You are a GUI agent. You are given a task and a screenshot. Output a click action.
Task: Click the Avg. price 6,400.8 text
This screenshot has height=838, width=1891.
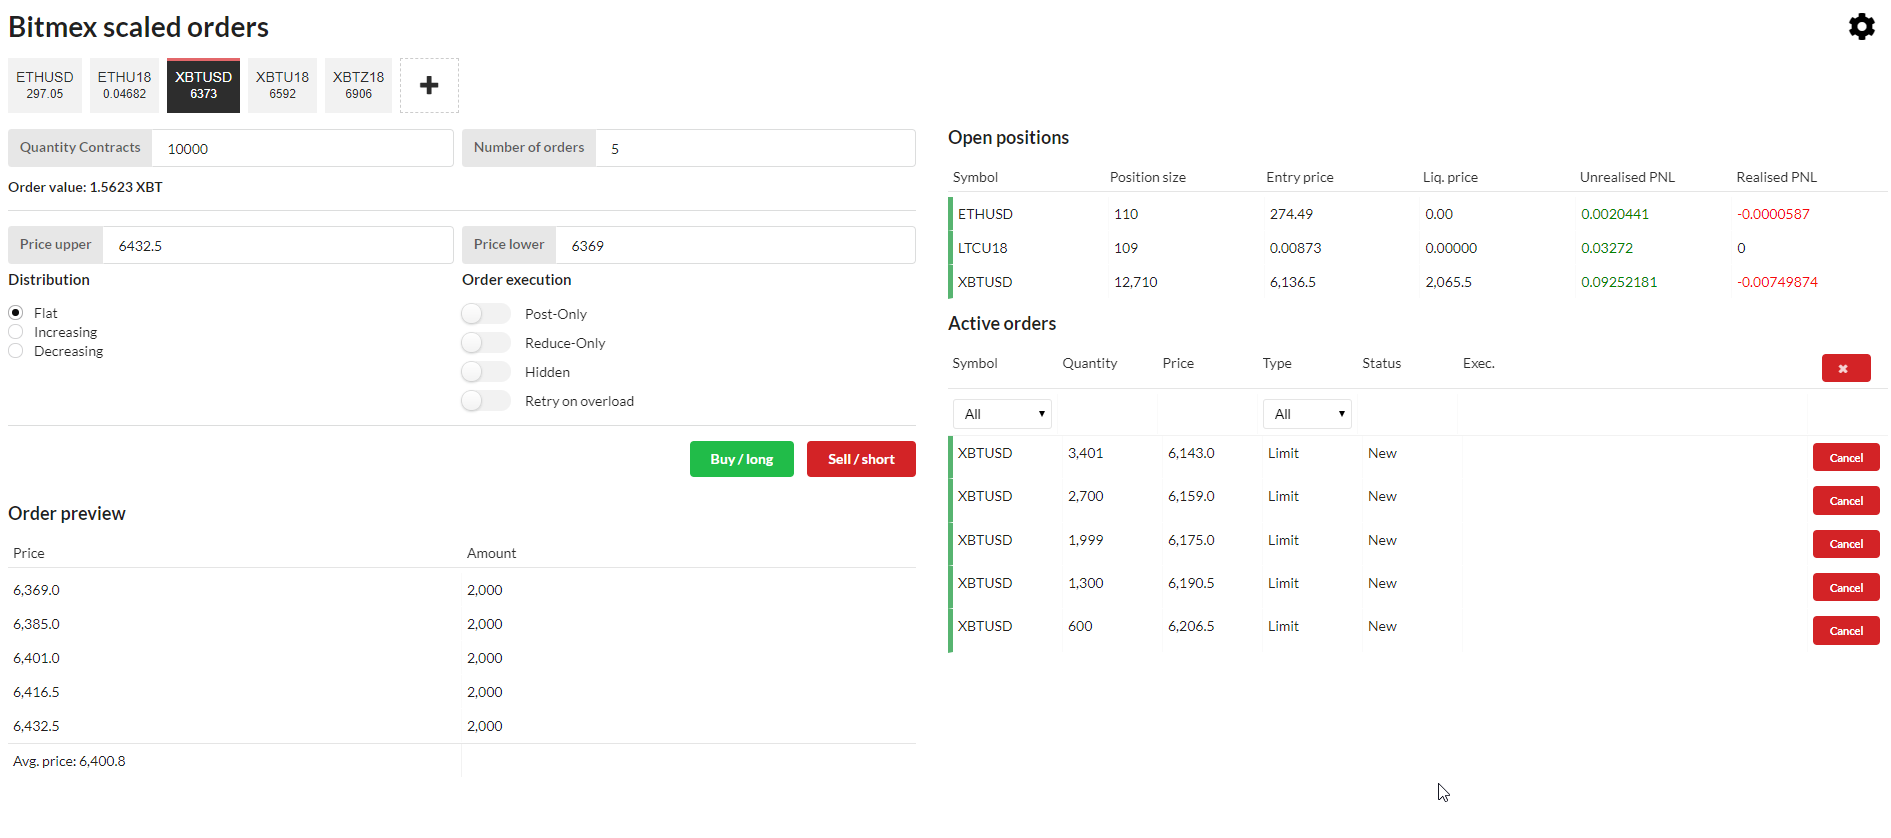click(x=69, y=761)
